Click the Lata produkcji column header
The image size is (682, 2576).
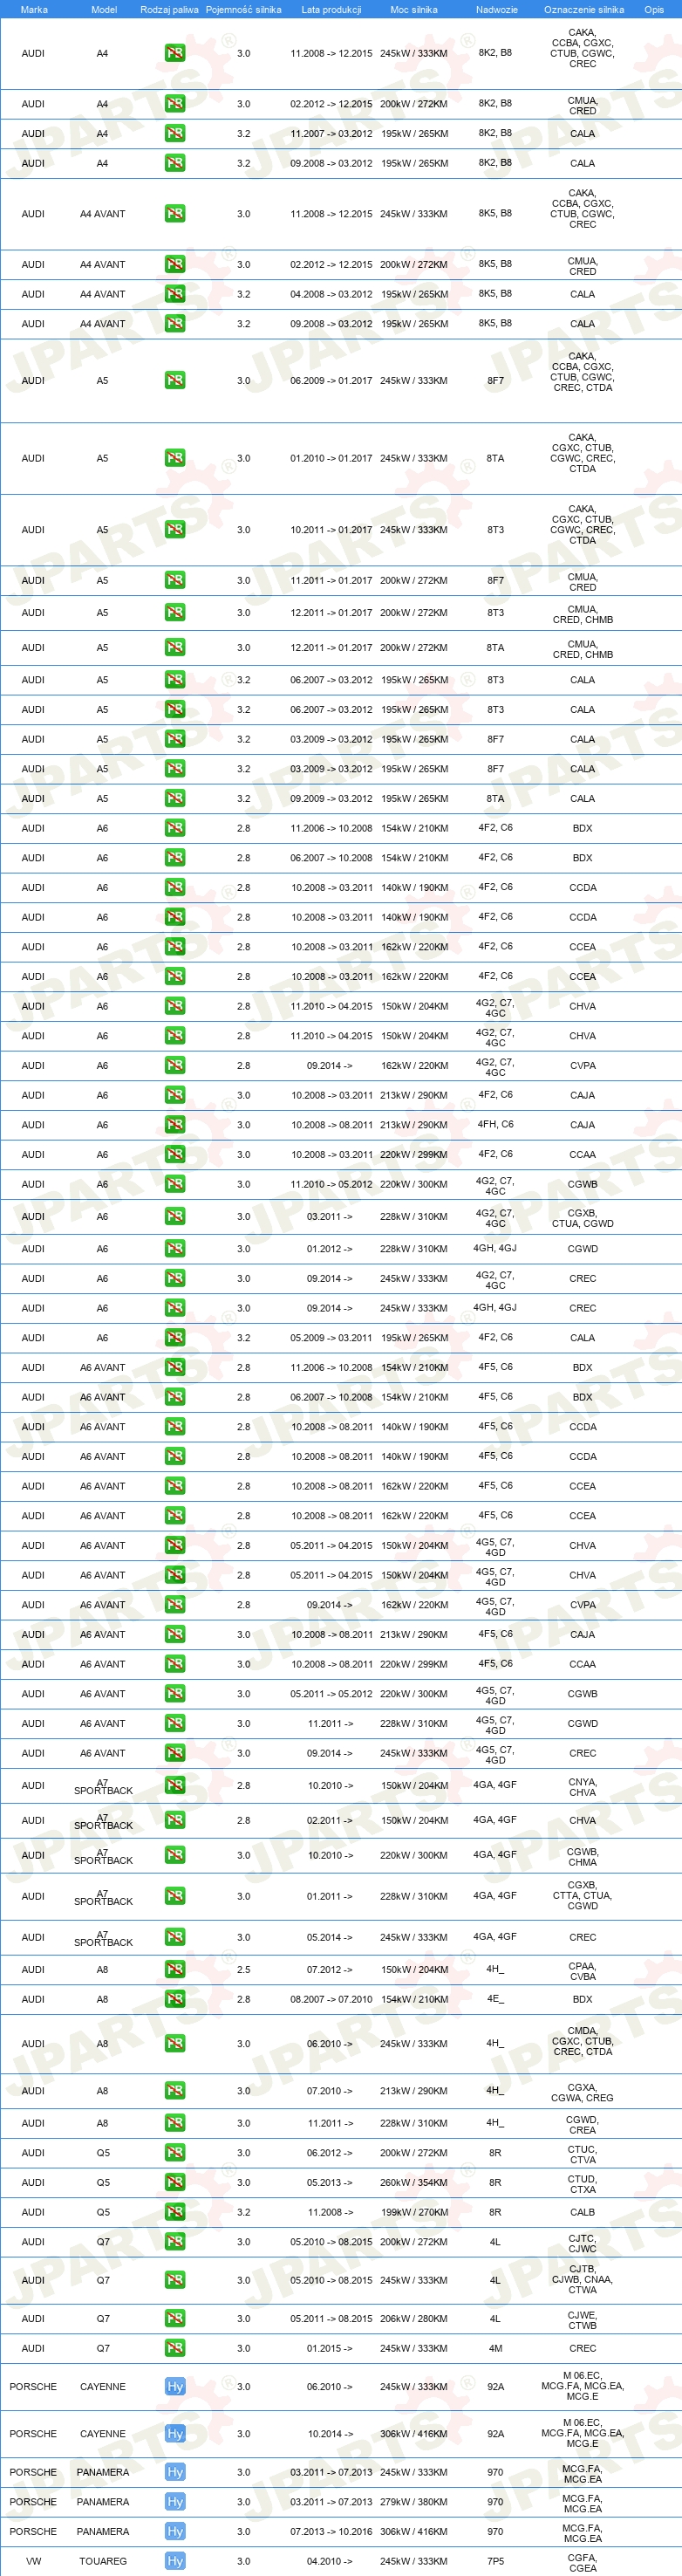click(331, 10)
